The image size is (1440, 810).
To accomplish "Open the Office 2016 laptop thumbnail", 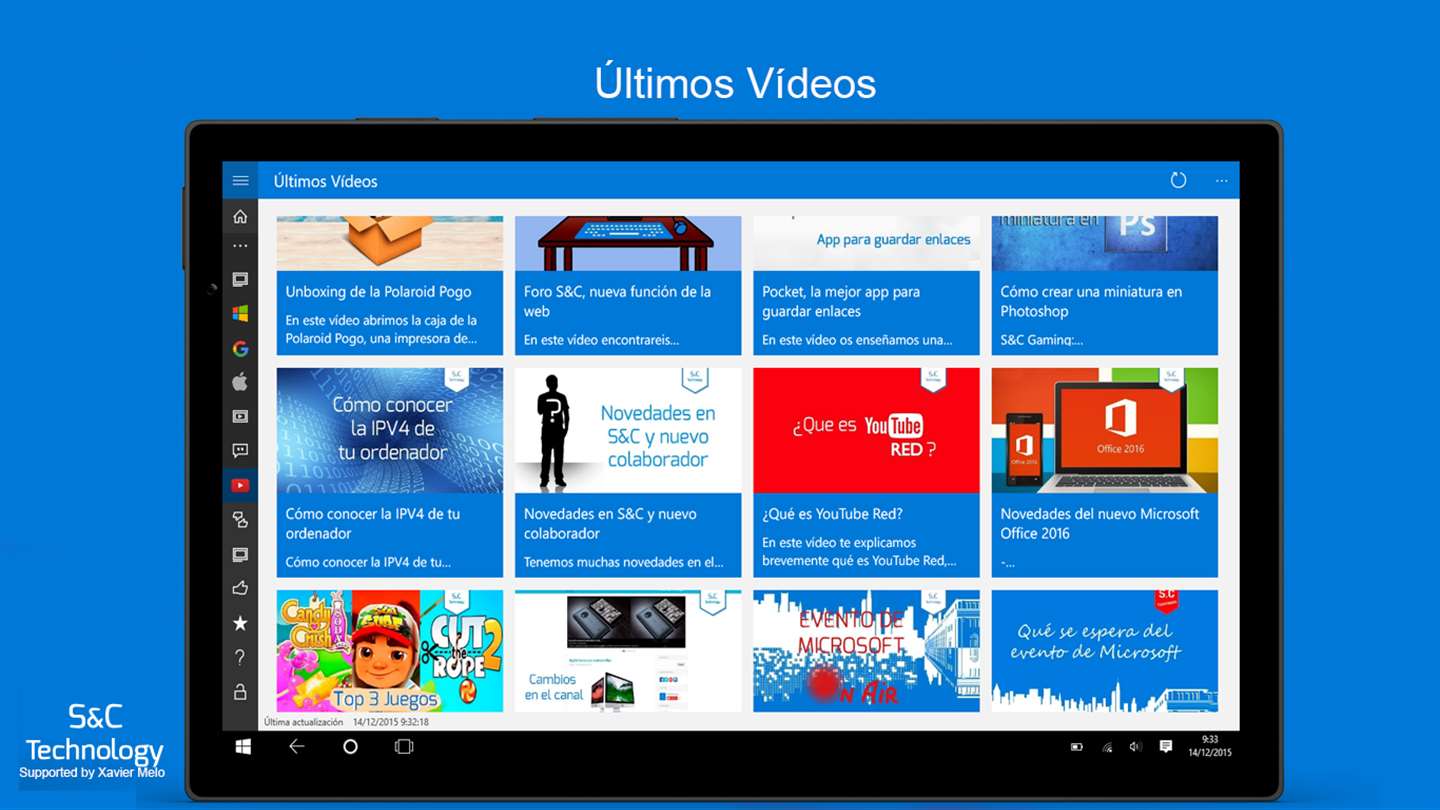I will (x=1105, y=430).
